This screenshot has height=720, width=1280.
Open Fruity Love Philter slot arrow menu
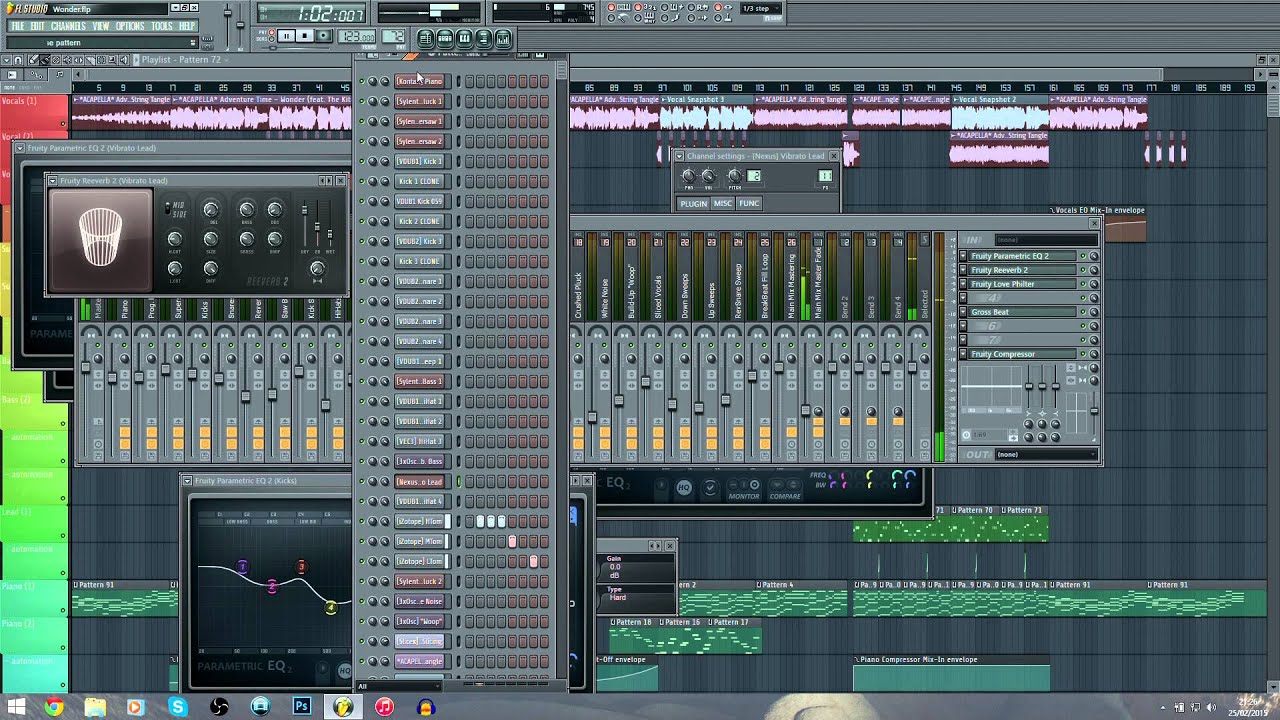pos(963,284)
